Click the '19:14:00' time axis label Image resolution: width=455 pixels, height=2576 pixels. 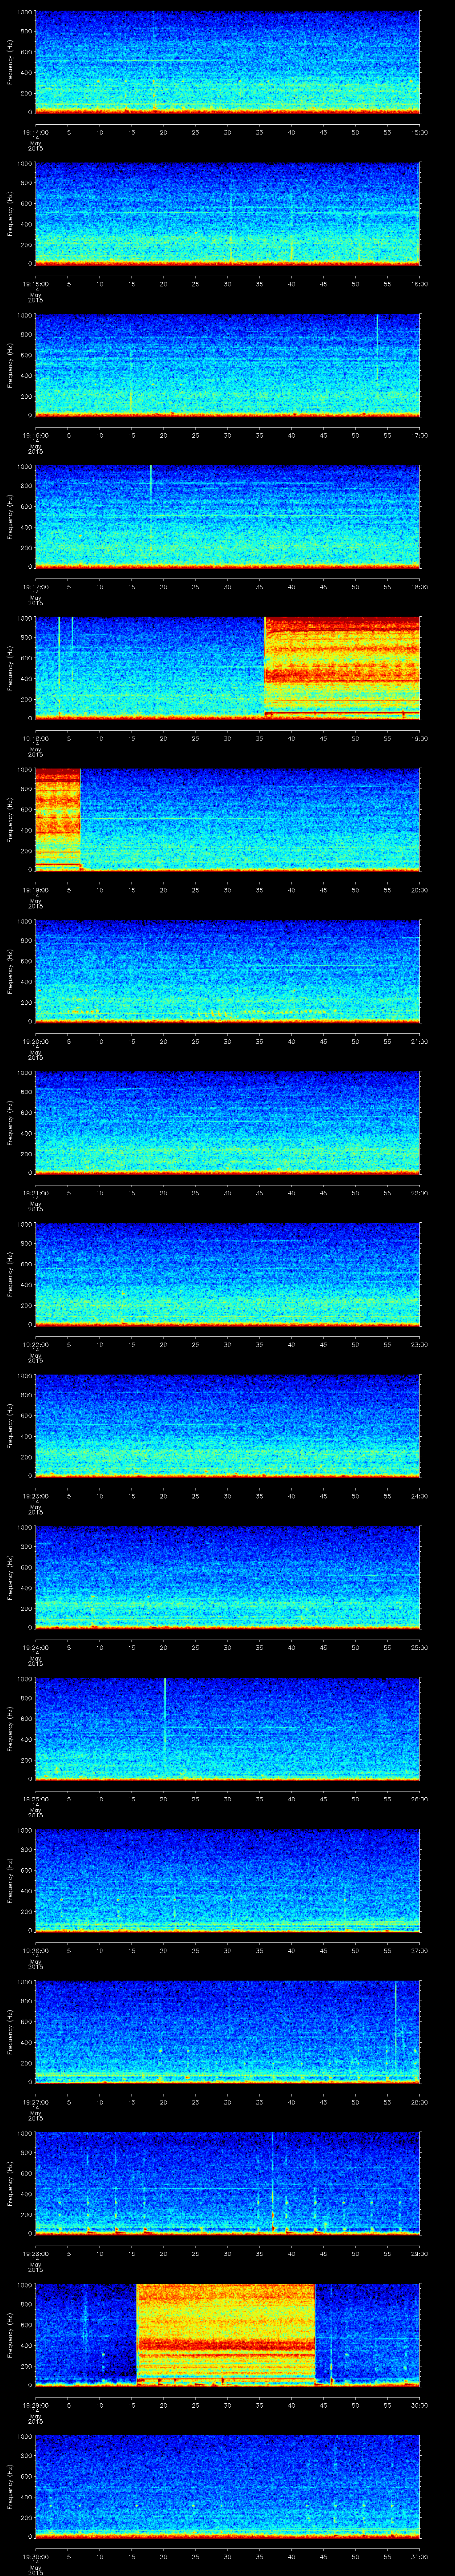click(x=35, y=131)
